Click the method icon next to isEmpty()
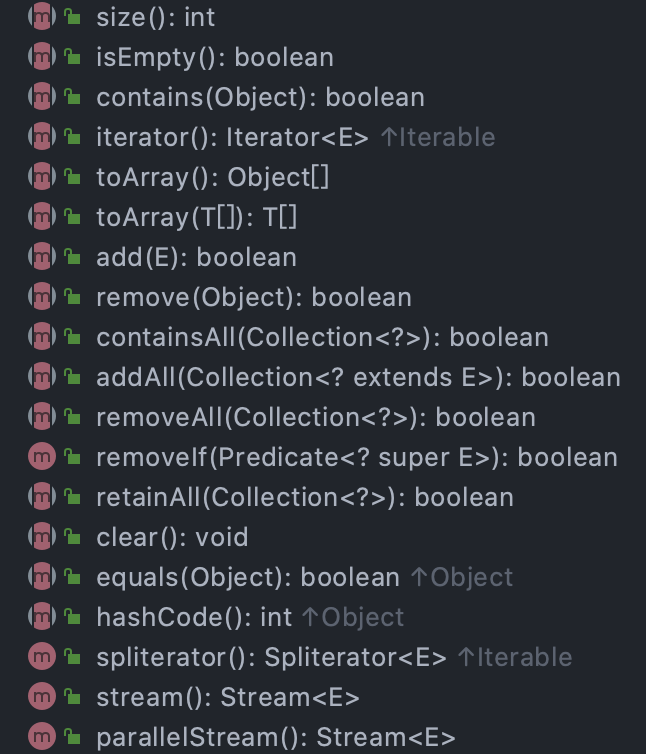This screenshot has height=754, width=646. coord(41,57)
